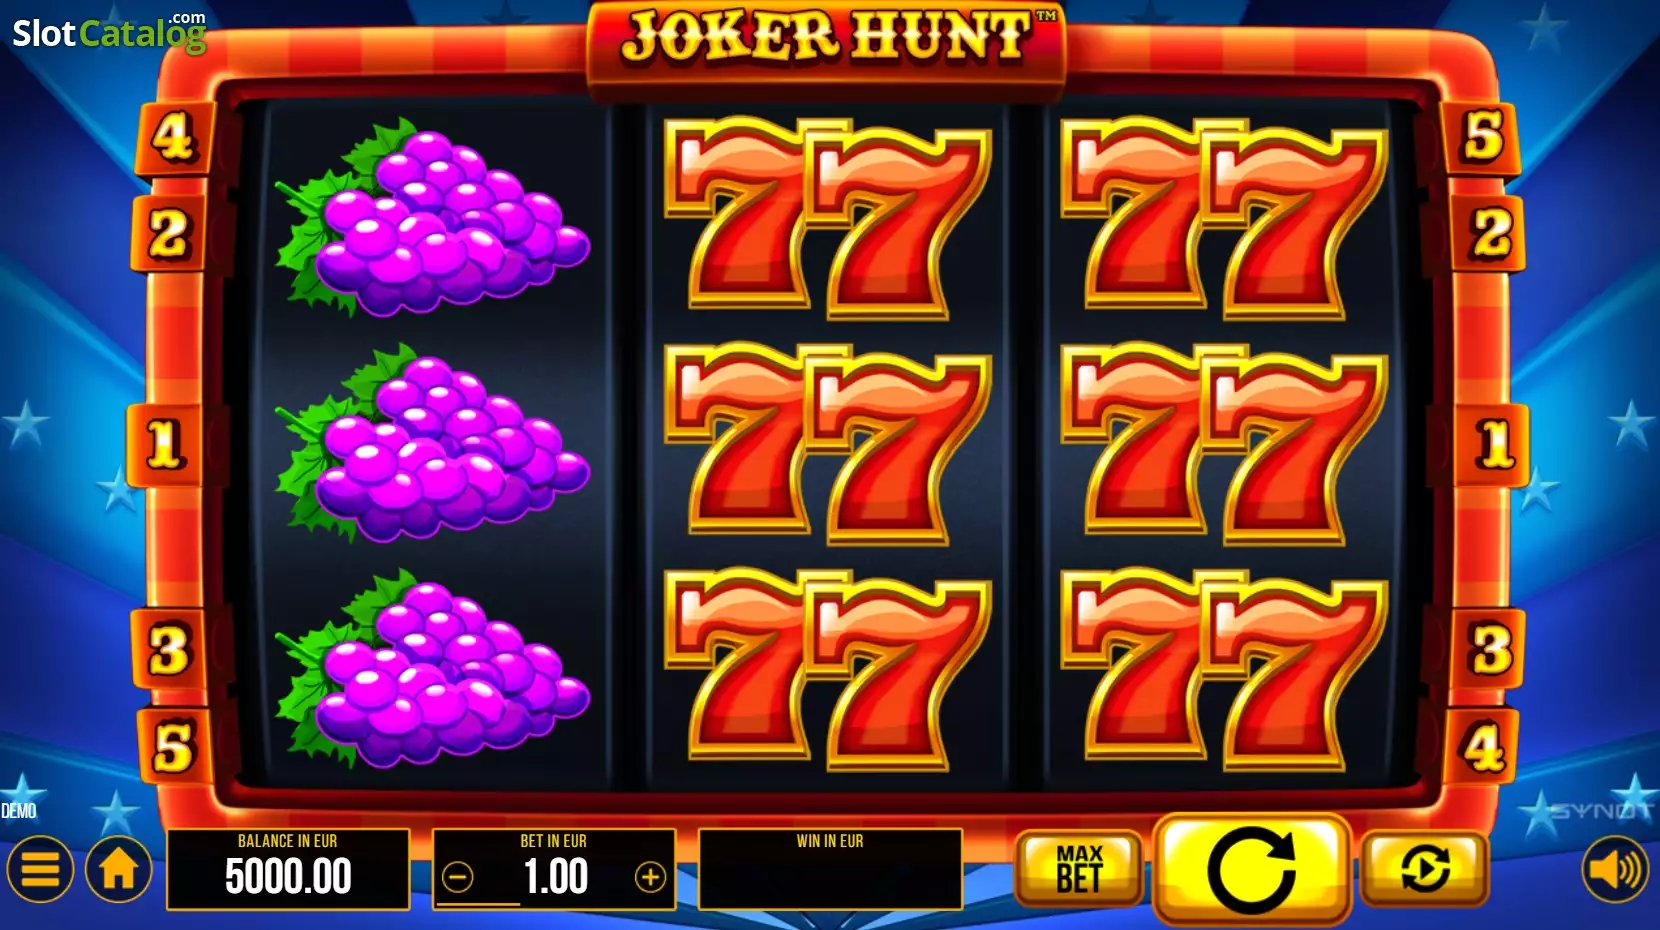Click the MAX BET button

coord(1079,868)
